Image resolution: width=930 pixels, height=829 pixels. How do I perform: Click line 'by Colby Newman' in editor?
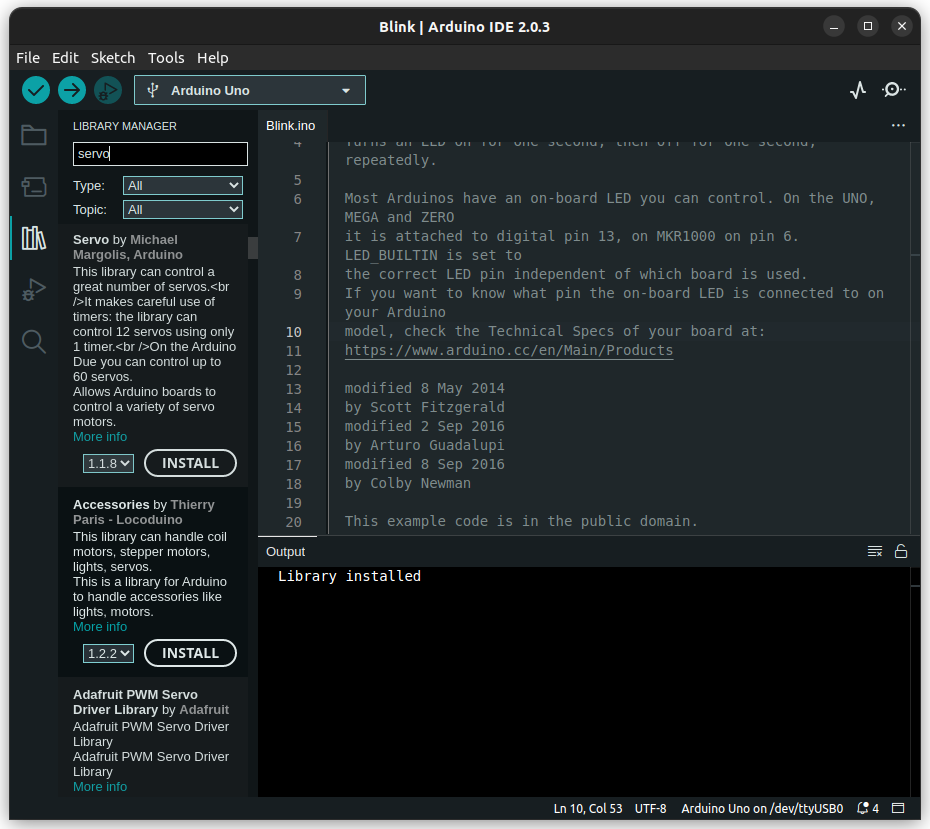(407, 483)
